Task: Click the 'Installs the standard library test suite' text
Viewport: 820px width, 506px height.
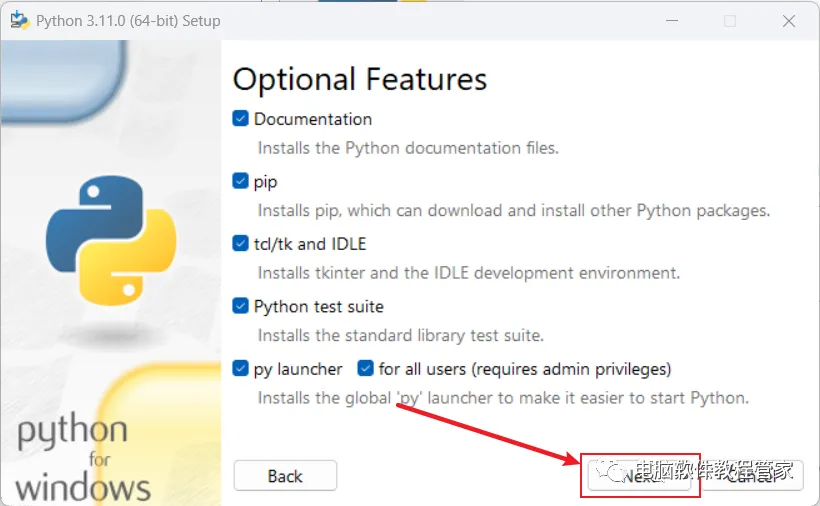Action: pyautogui.click(x=401, y=336)
